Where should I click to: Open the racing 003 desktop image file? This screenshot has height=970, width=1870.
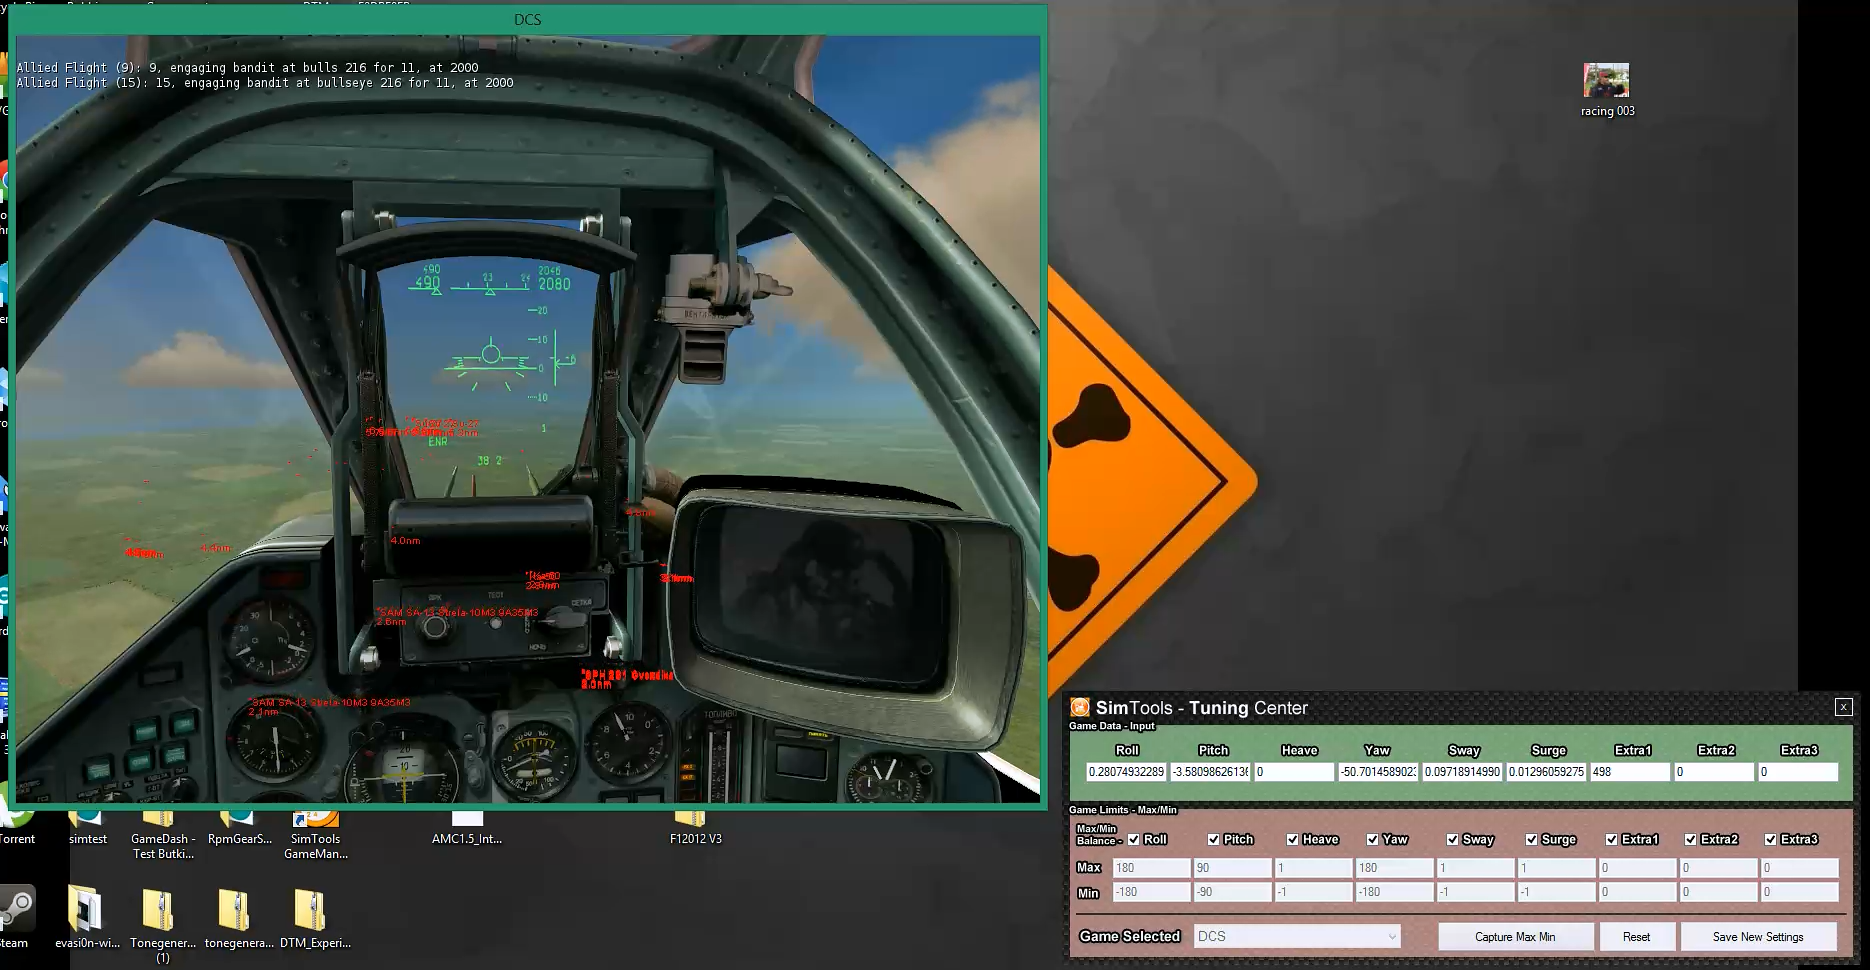point(1606,90)
